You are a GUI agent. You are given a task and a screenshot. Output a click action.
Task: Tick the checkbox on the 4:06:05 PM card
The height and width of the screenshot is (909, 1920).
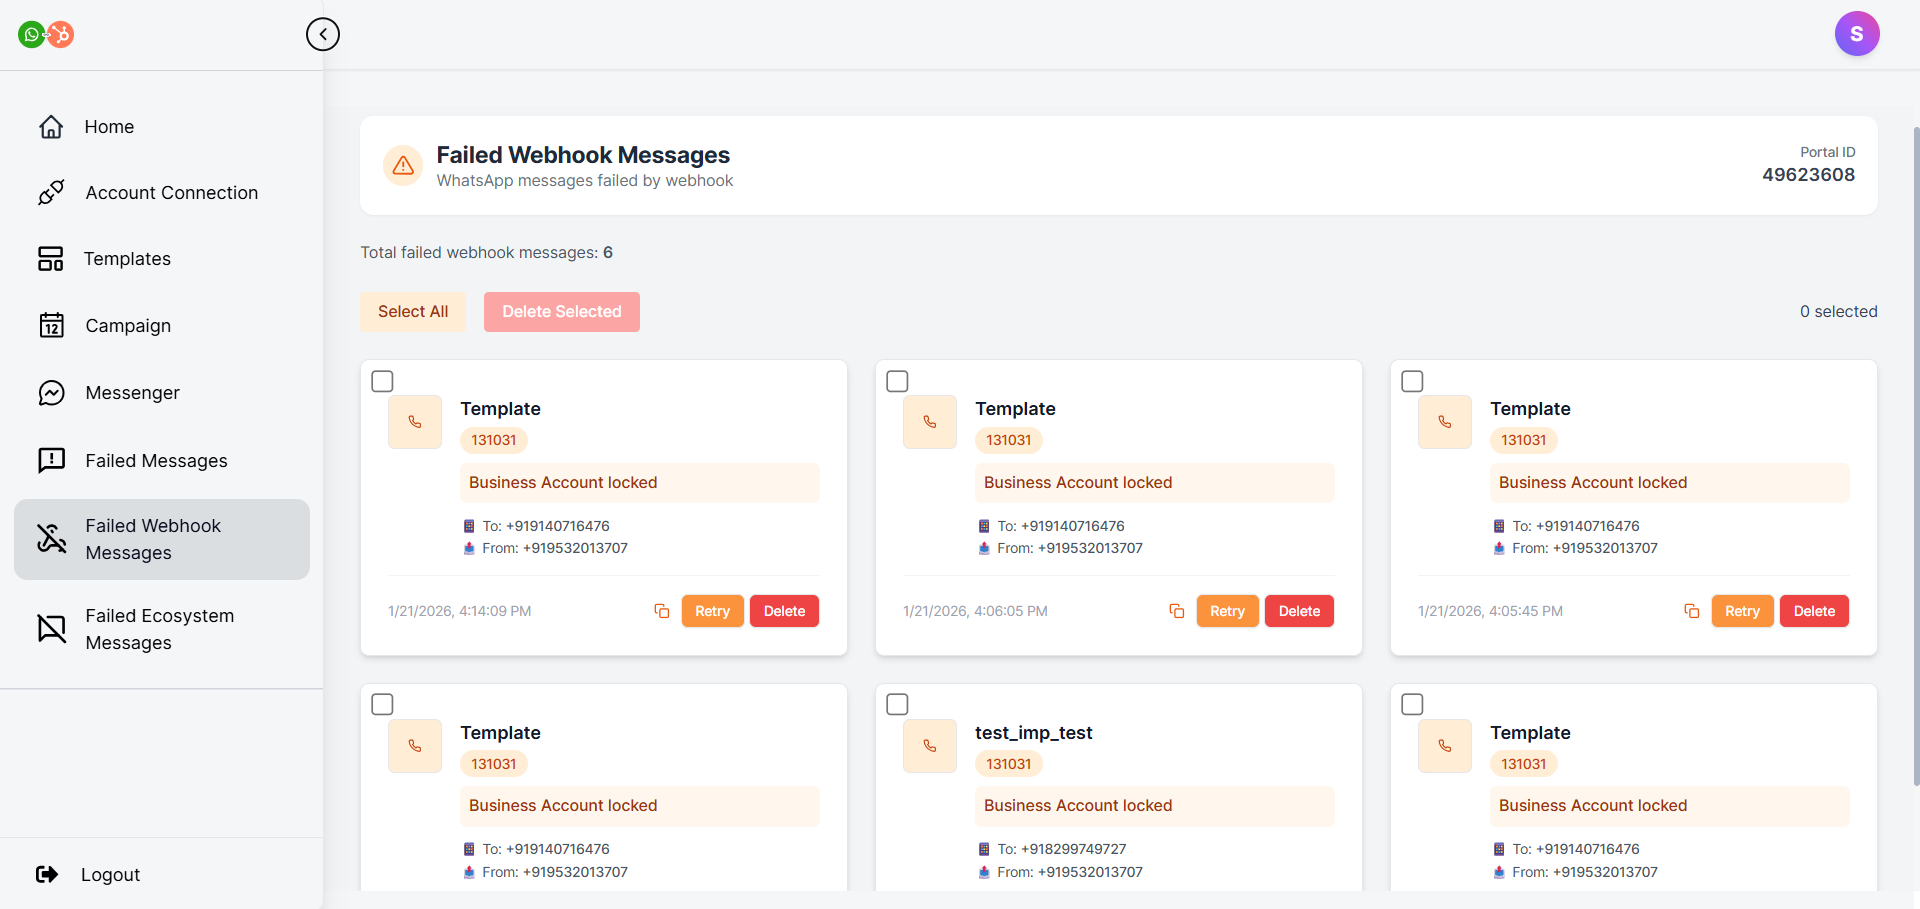897,381
